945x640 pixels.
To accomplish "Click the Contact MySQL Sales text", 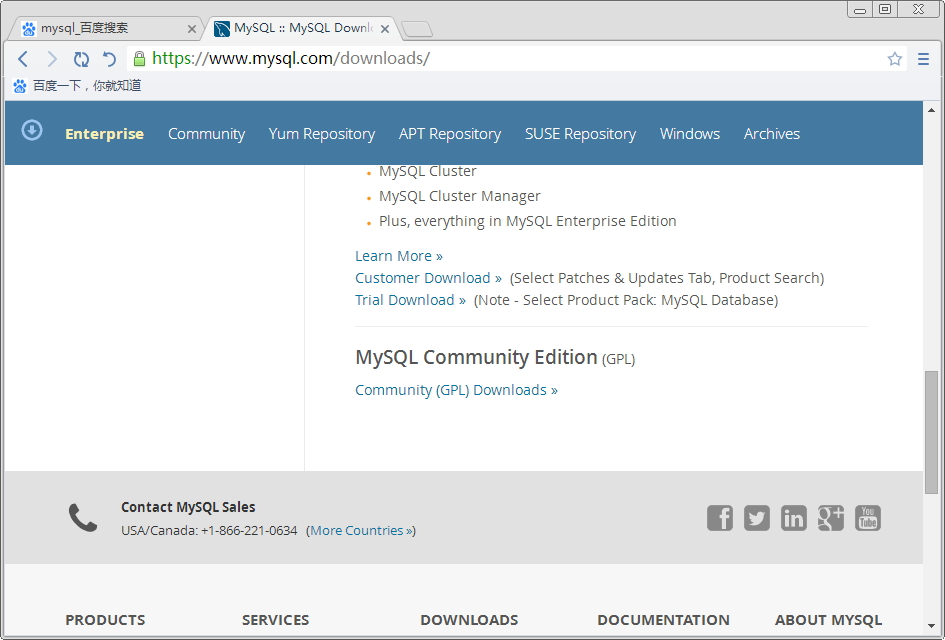I will pos(188,507).
